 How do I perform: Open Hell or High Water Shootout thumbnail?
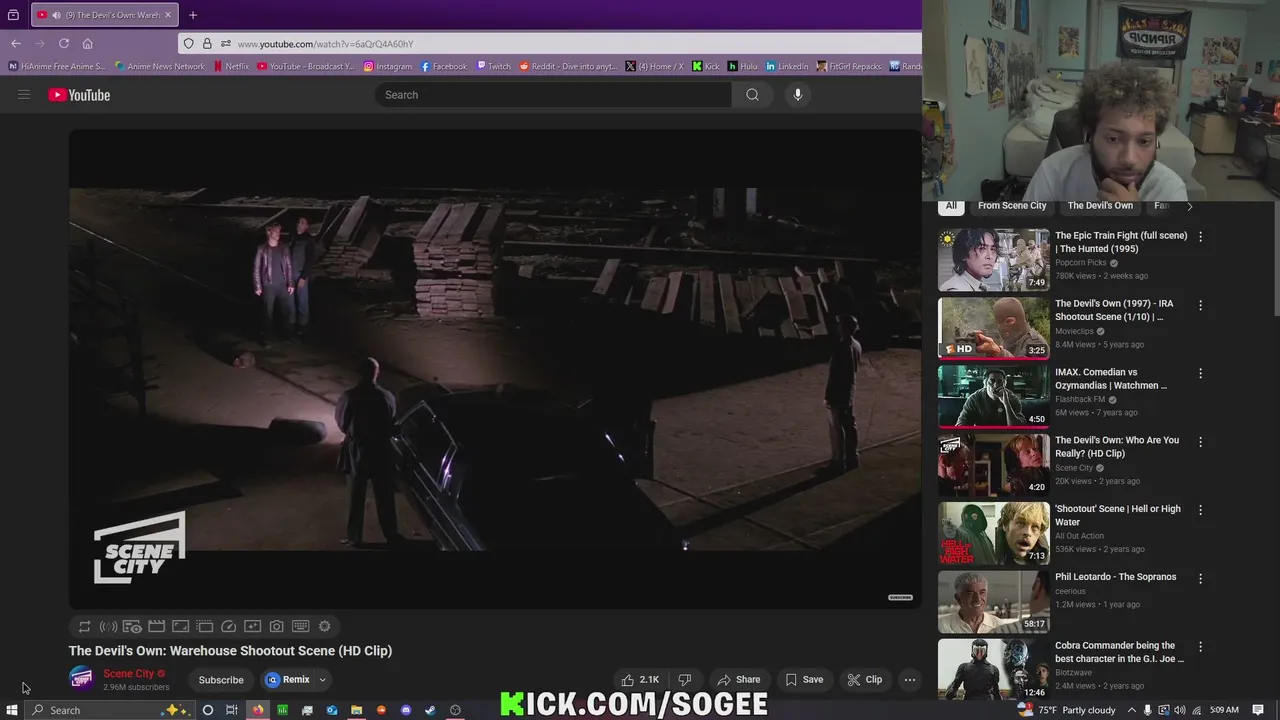click(993, 533)
